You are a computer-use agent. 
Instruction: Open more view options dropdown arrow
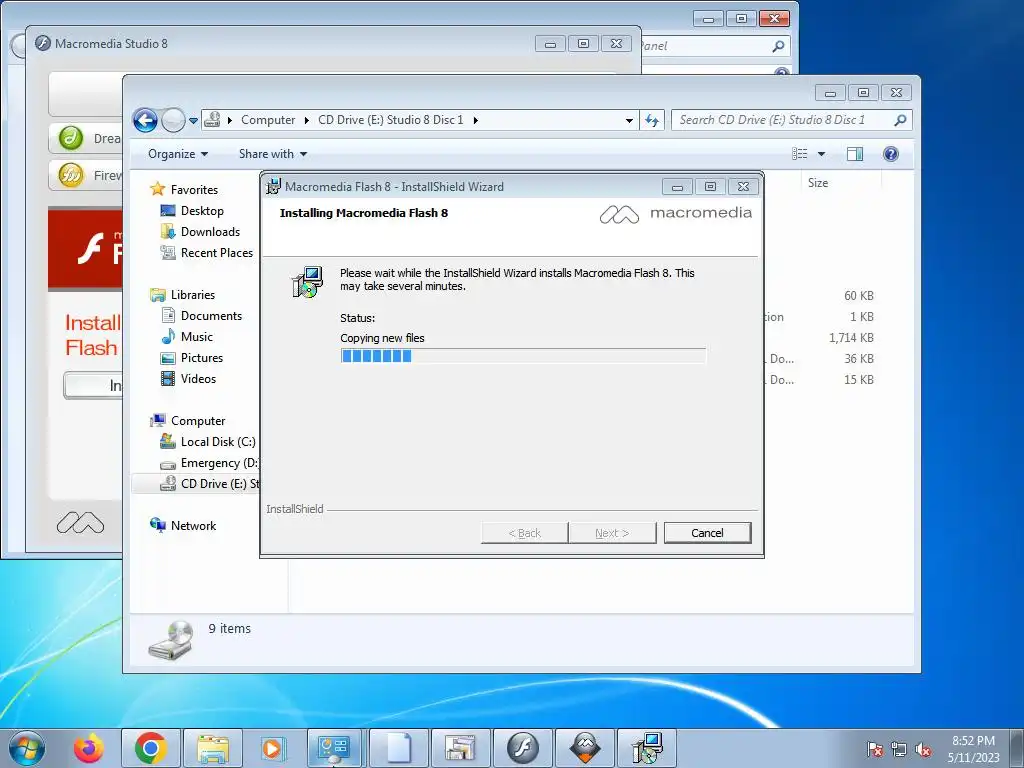822,154
